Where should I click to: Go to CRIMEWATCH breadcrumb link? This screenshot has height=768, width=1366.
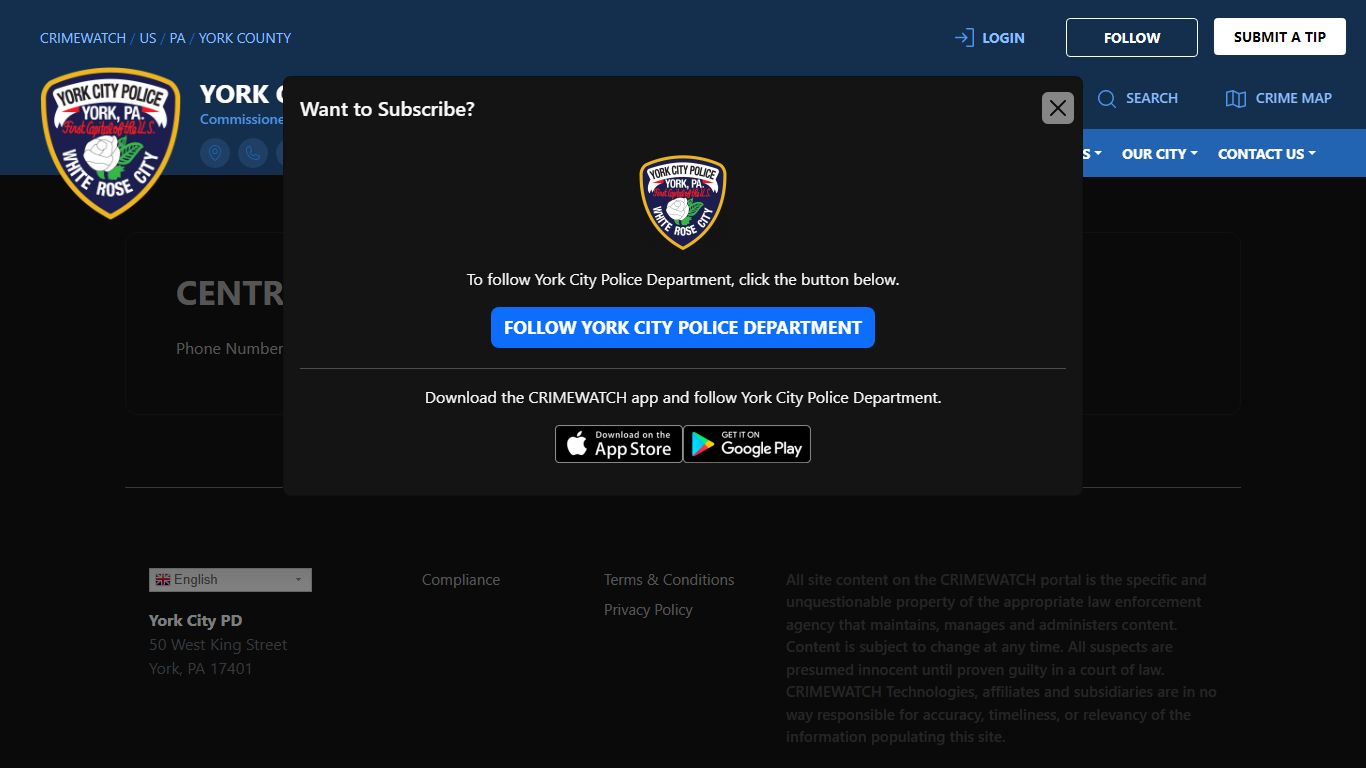pyautogui.click(x=83, y=38)
